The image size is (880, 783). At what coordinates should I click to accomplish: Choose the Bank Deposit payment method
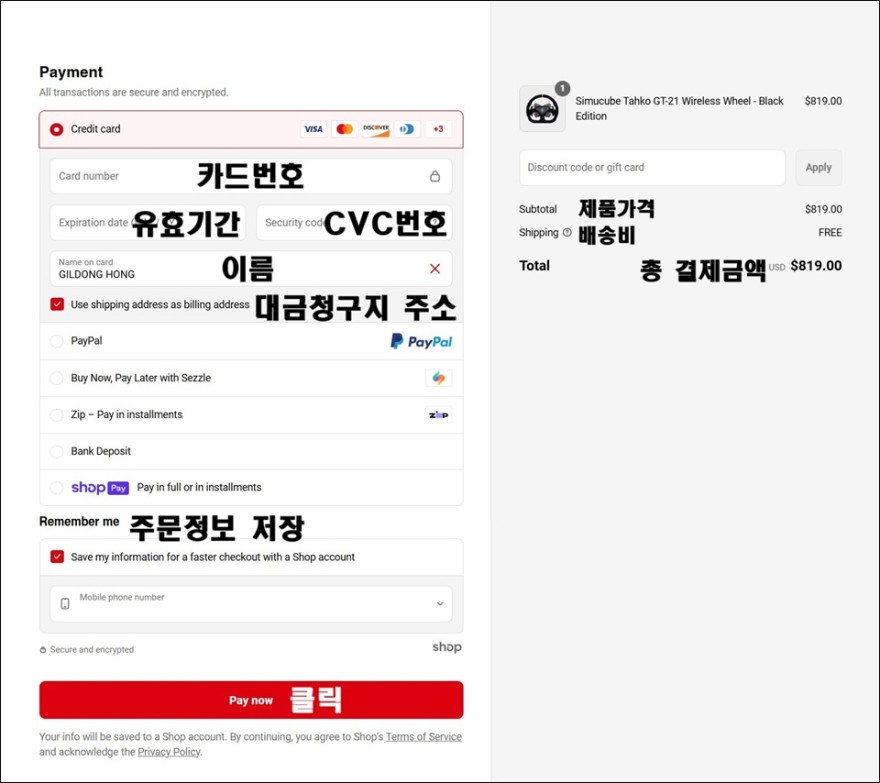click(57, 451)
